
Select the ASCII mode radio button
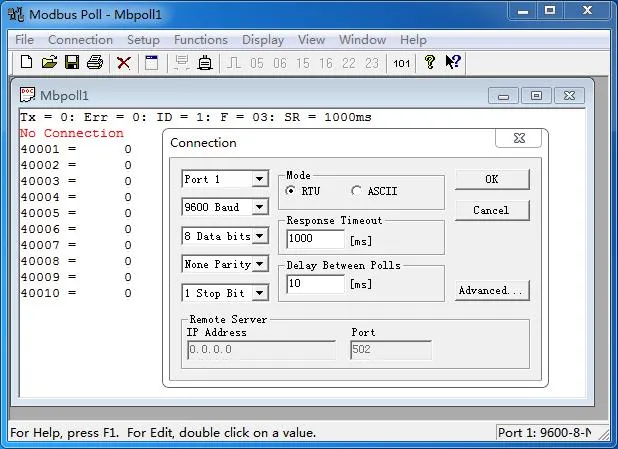tap(356, 191)
